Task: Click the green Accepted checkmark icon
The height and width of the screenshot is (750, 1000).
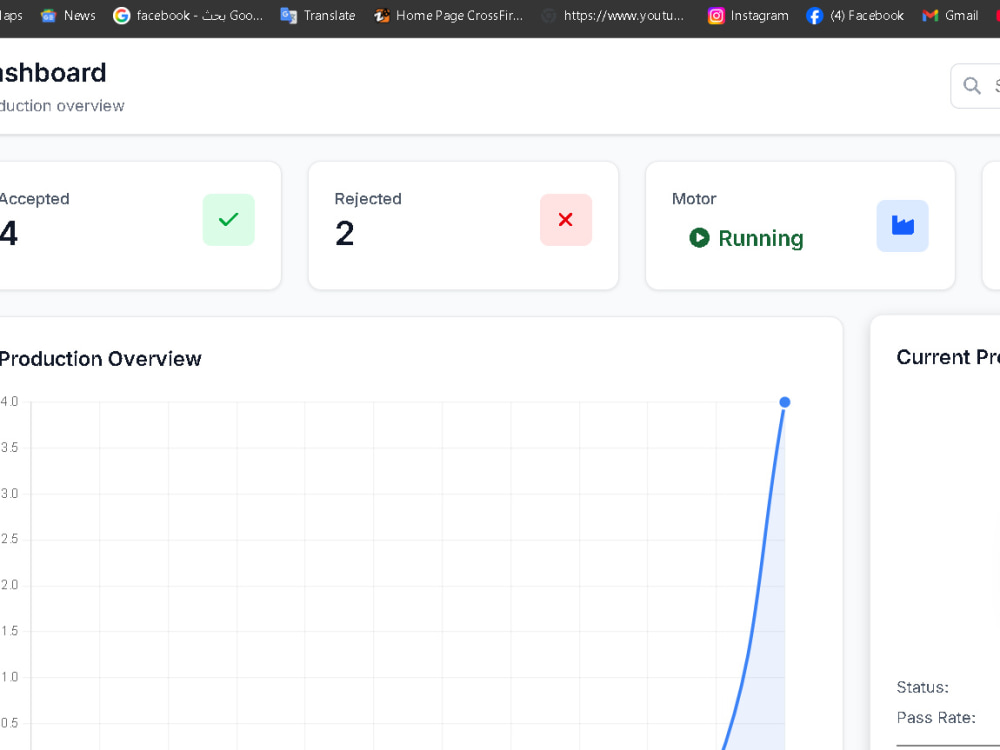Action: point(228,219)
